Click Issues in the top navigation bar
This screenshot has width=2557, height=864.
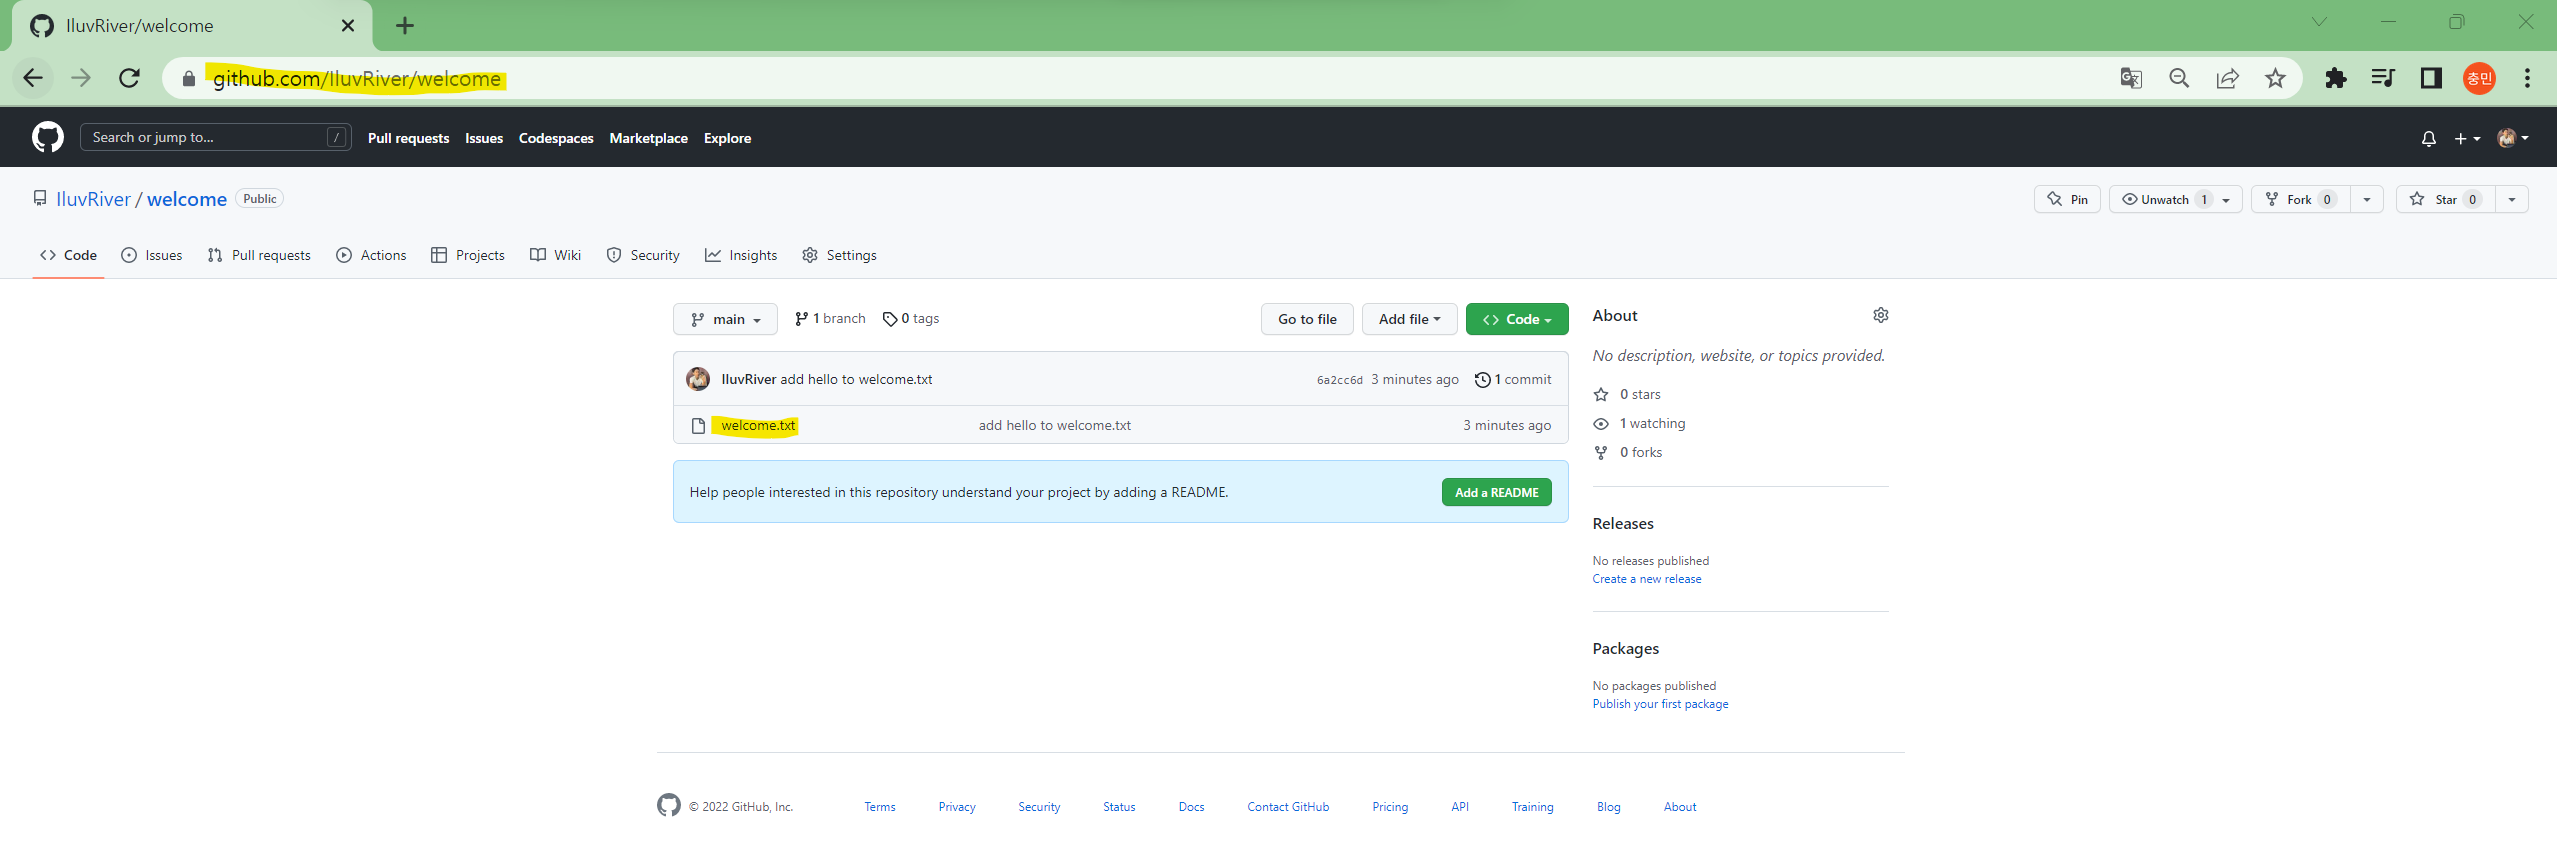[484, 138]
